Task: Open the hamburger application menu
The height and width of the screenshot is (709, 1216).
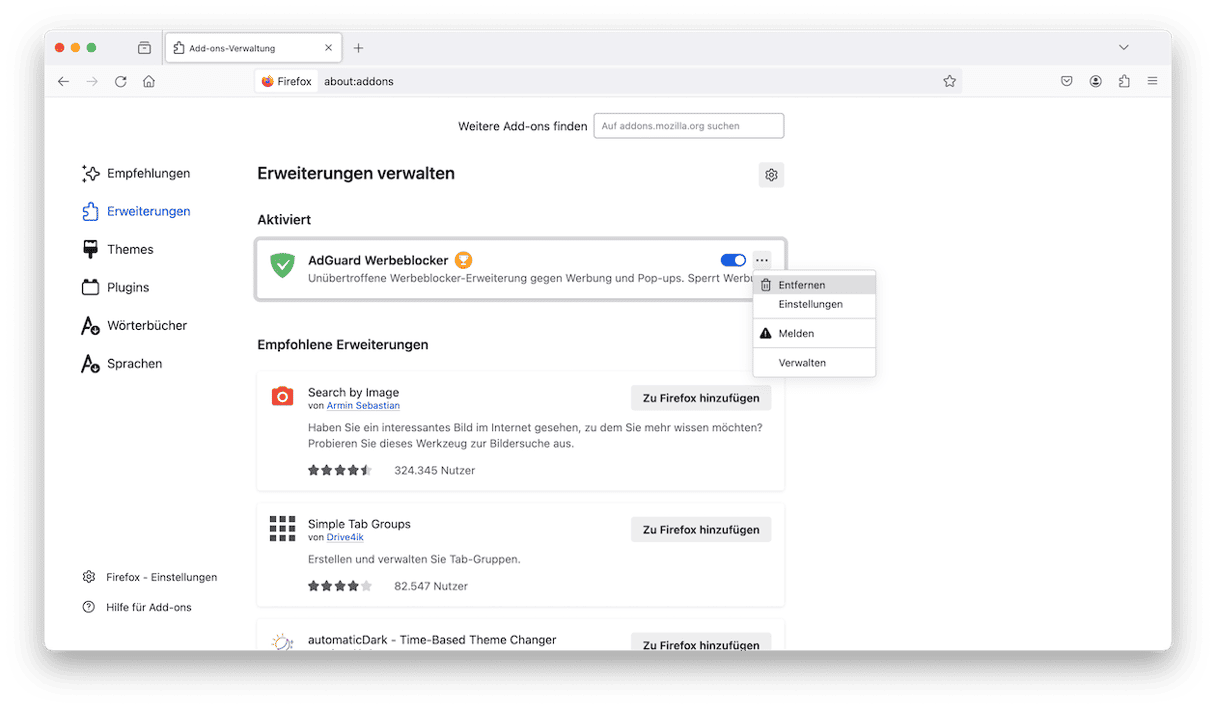Action: point(1153,81)
